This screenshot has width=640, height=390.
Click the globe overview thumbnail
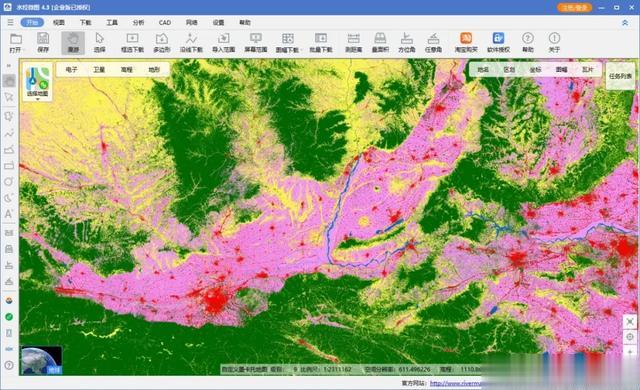(x=42, y=360)
